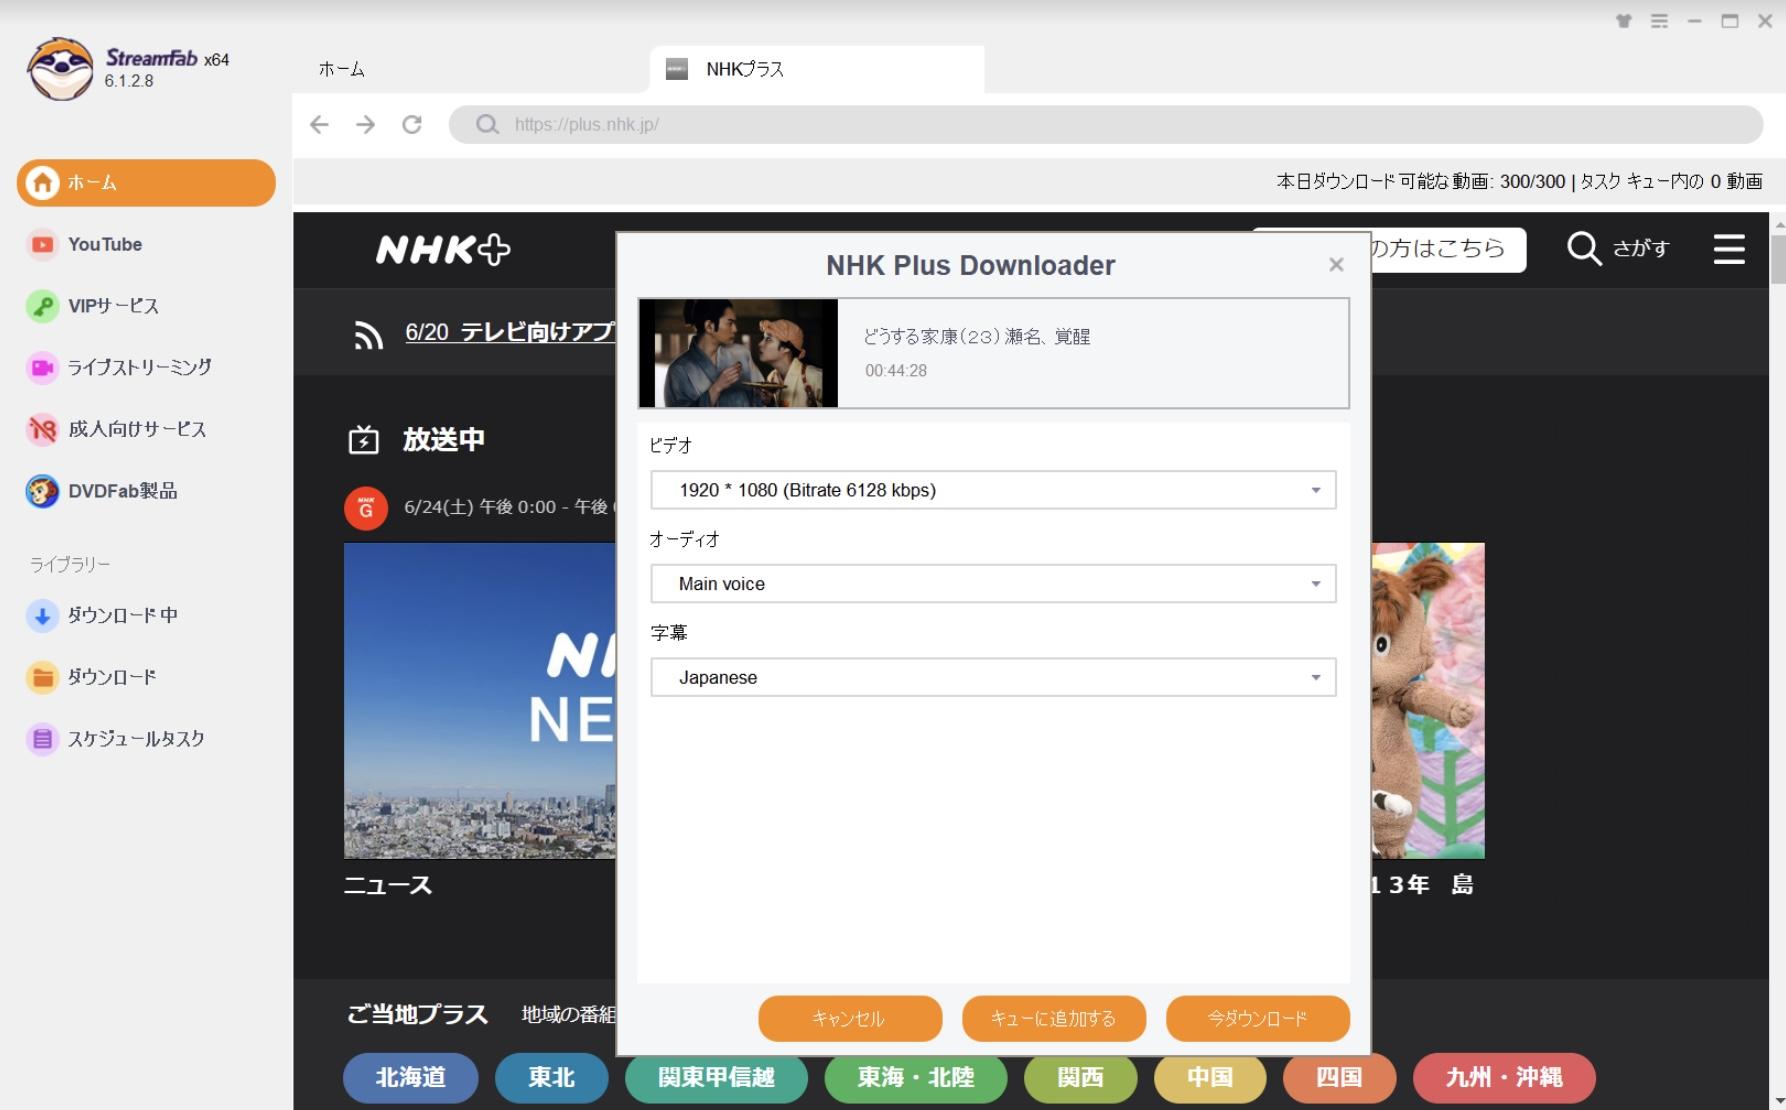Click the red NHK G channel badge
1786x1110 pixels.
coord(366,508)
